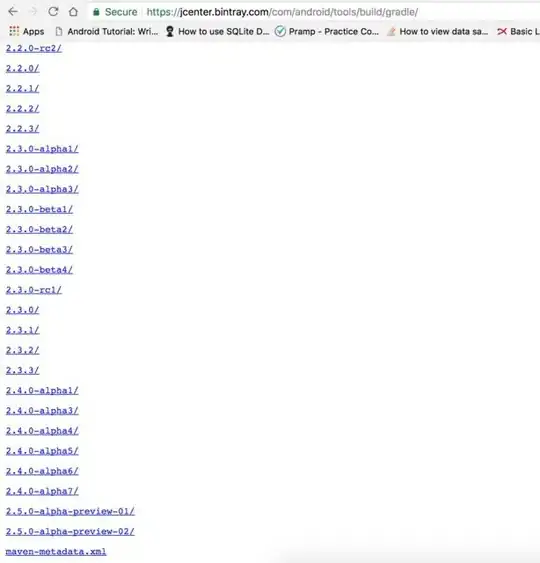540x563 pixels.
Task: Open the 2.4.0-alpha4/ directory link
Action: pyautogui.click(x=42, y=431)
